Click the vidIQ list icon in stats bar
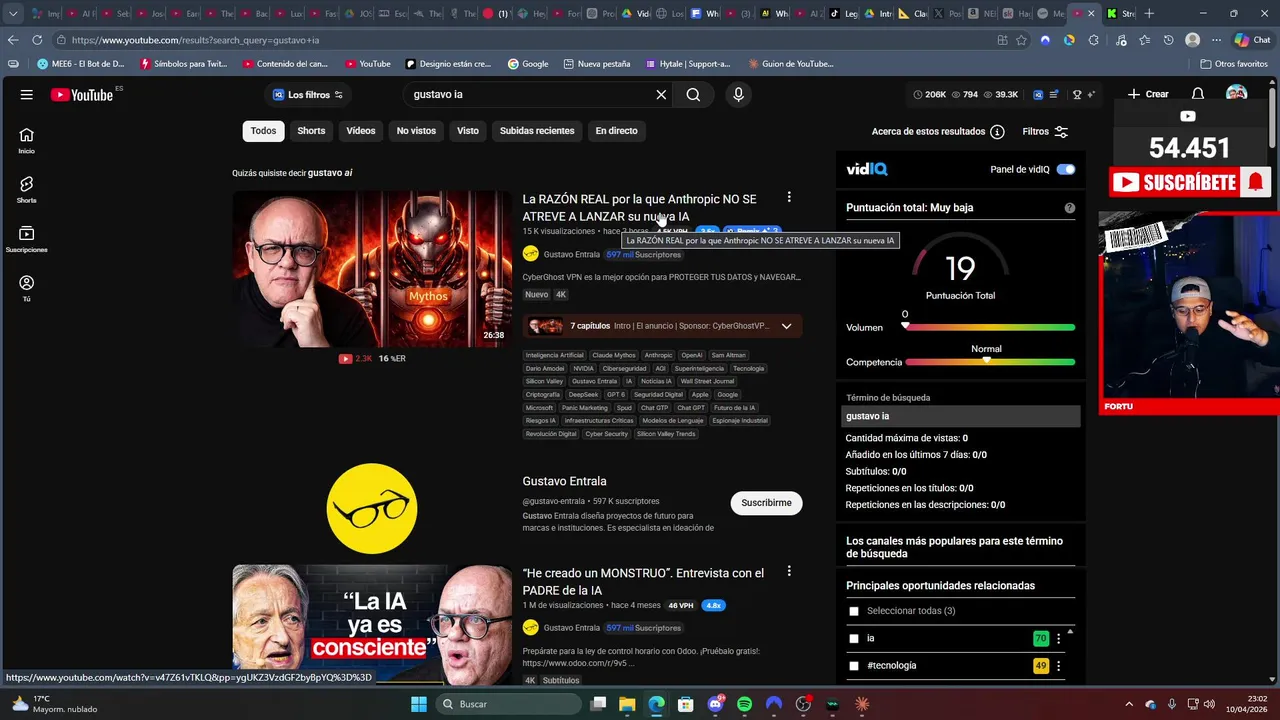Image resolution: width=1280 pixels, height=720 pixels. pos(1054,94)
